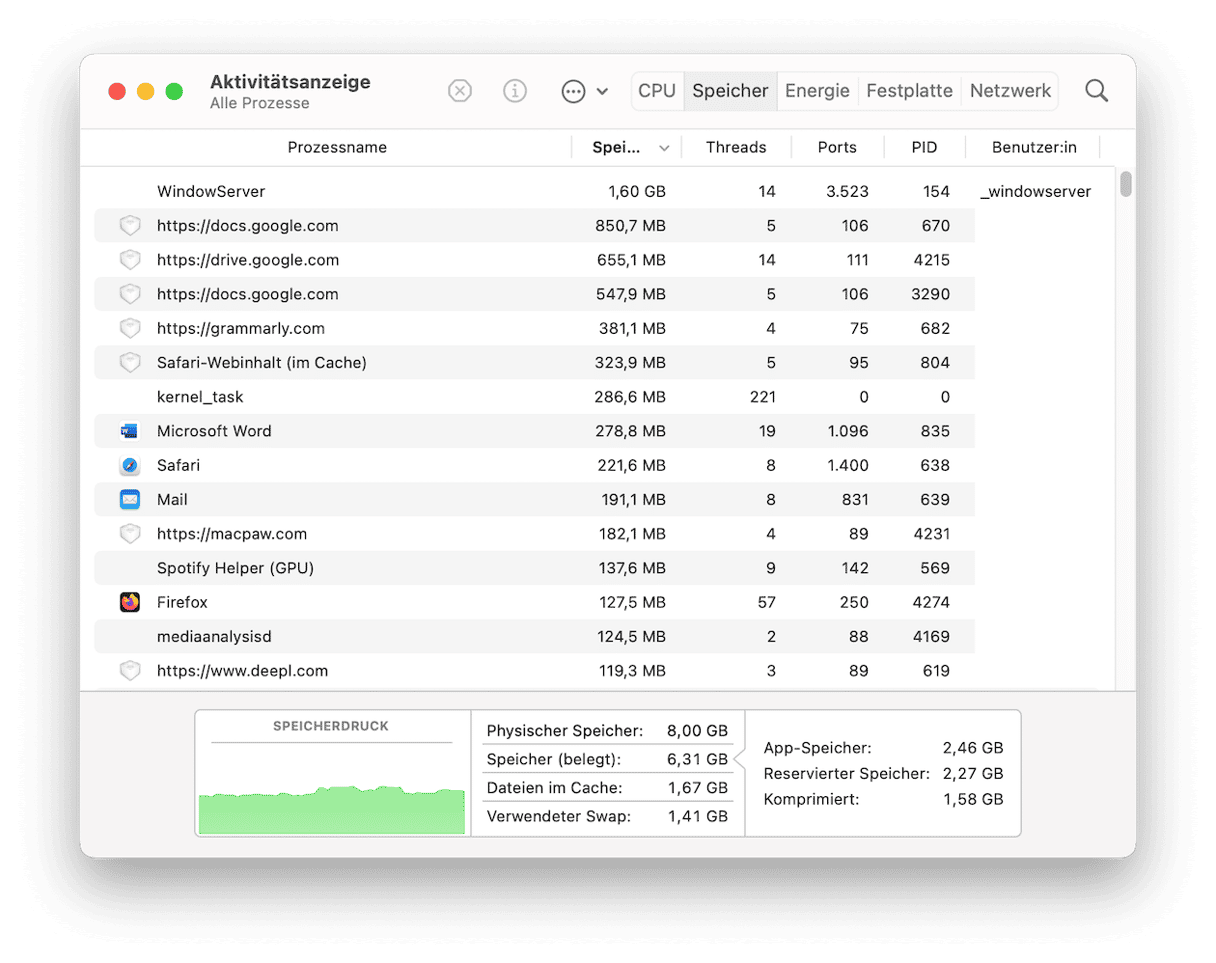Click the stop process X icon
The height and width of the screenshot is (963, 1216).
(459, 91)
